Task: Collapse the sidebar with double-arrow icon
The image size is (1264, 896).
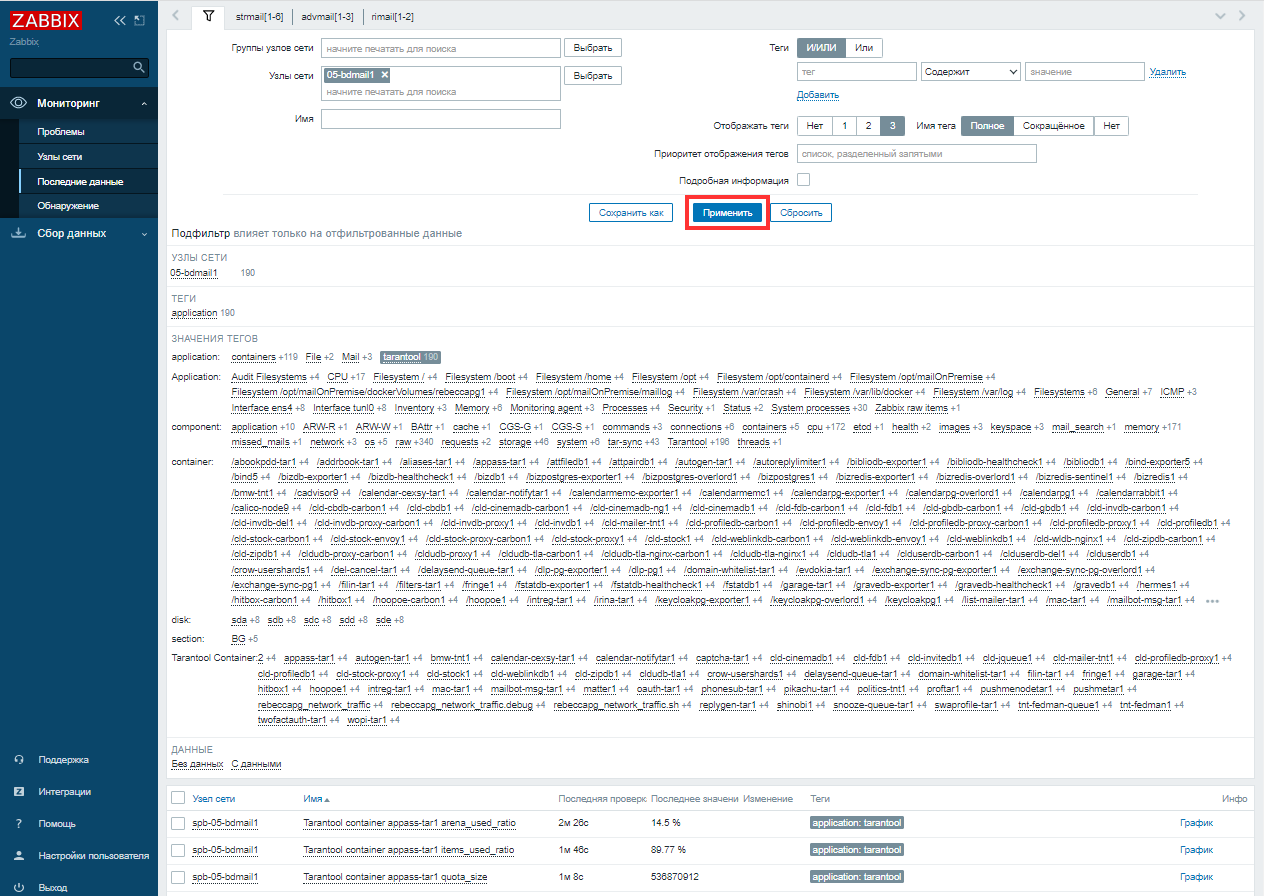Action: pos(120,20)
